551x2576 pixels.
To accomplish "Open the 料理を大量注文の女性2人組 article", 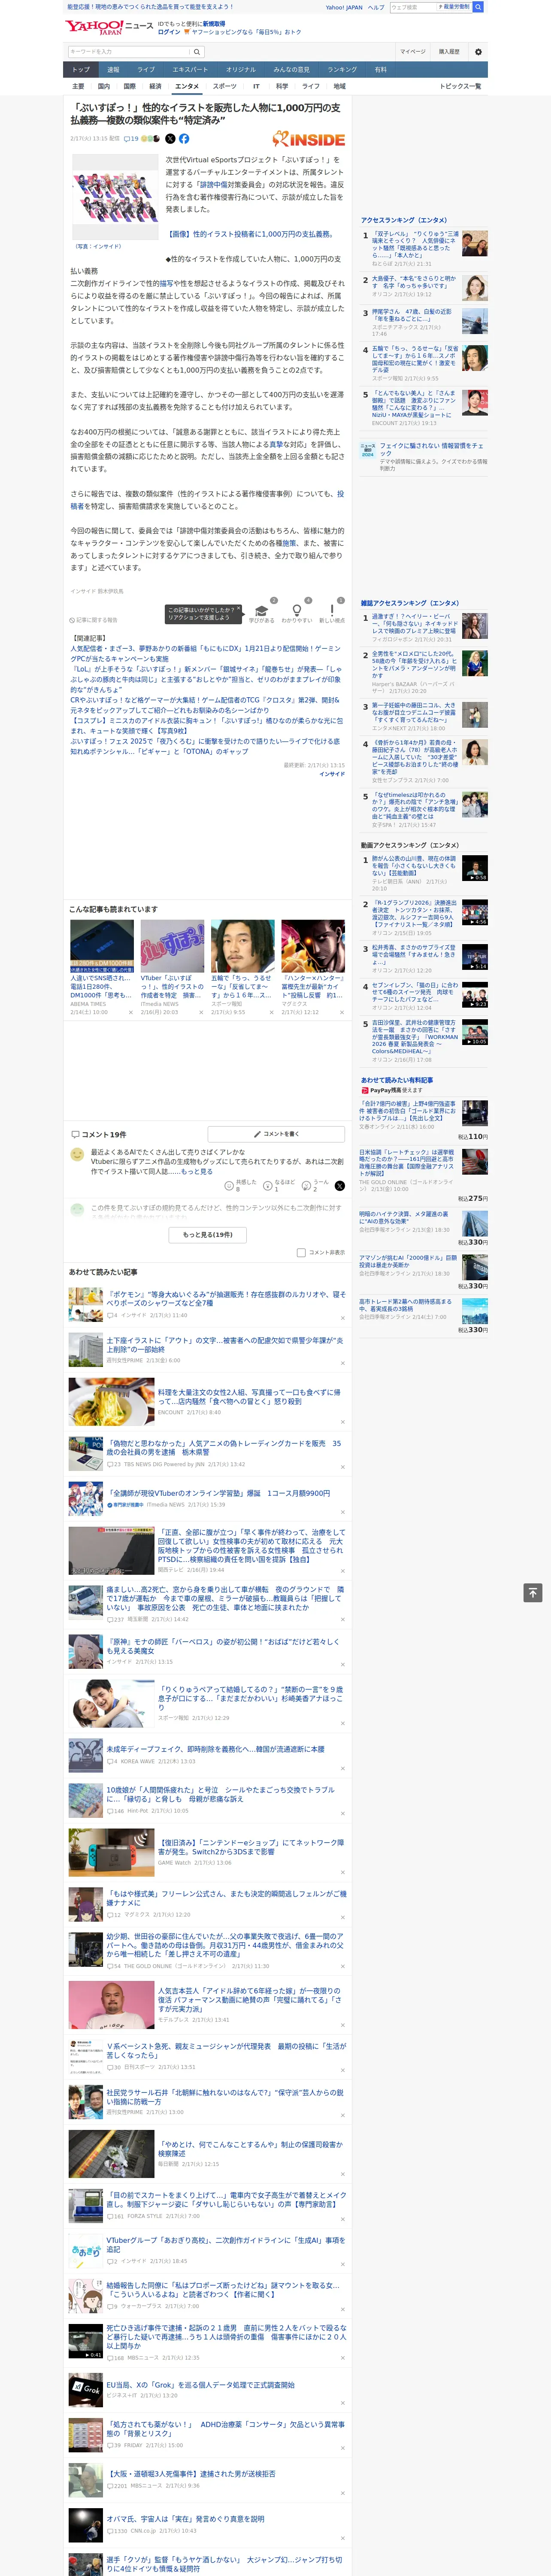I will [x=249, y=1396].
